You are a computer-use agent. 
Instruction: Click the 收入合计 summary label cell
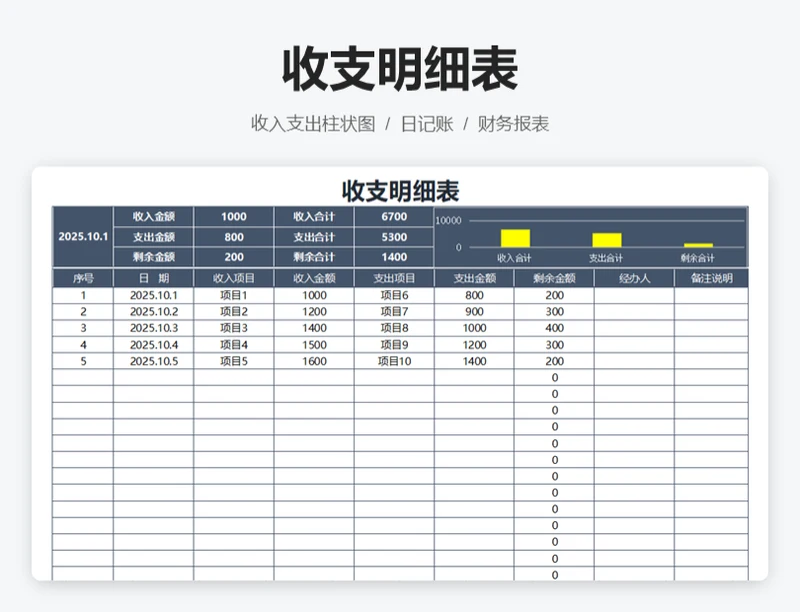(314, 217)
